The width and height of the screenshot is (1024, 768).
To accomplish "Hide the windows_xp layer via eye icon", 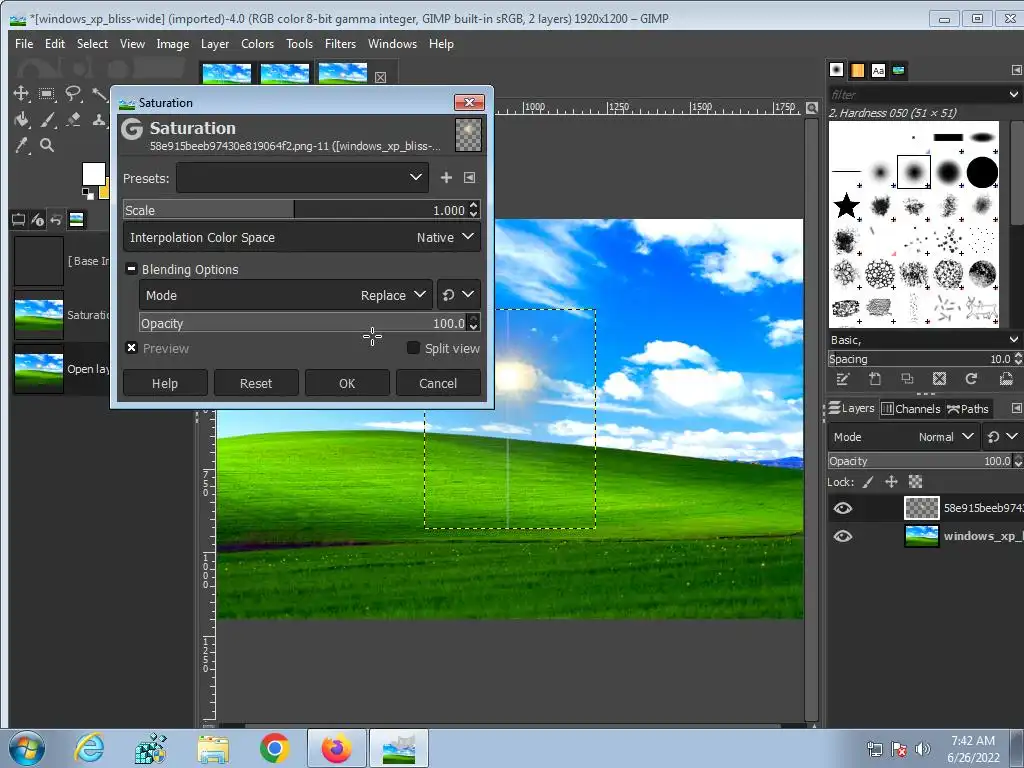I will (x=843, y=536).
